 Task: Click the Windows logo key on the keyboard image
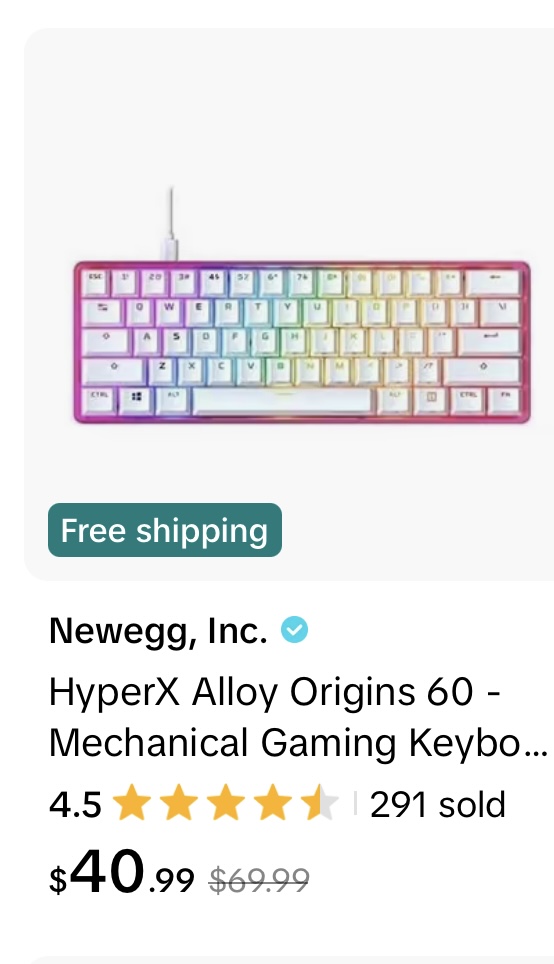coord(137,397)
